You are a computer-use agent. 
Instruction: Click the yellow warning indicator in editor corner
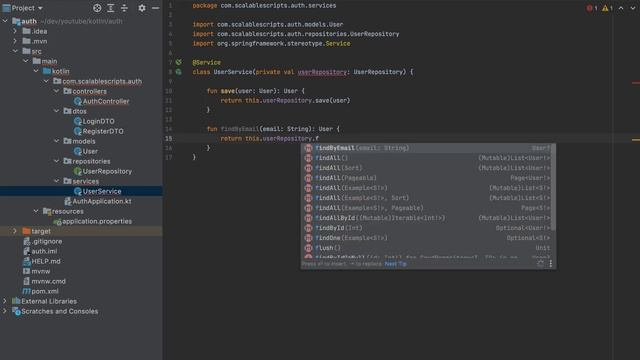pyautogui.click(x=607, y=8)
